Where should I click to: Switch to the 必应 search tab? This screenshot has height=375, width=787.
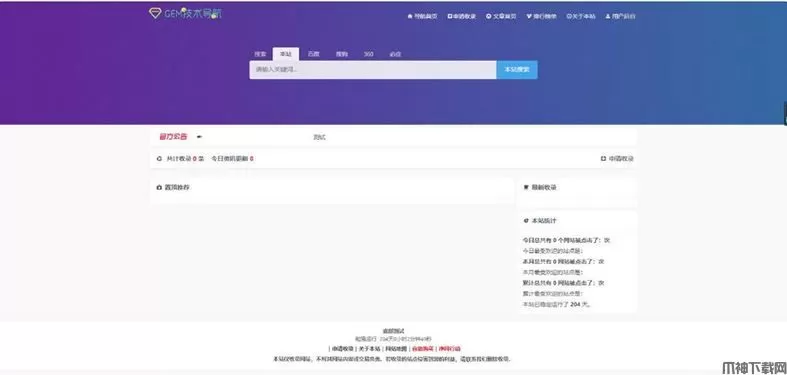pyautogui.click(x=396, y=54)
